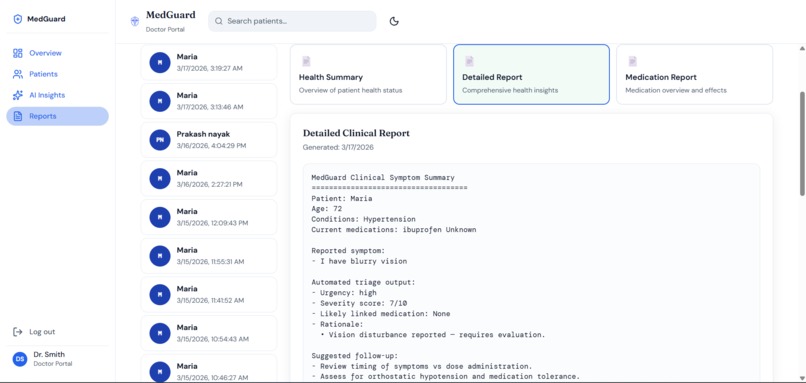Toggle dark mode with the moon icon
This screenshot has height=383, width=806.
point(394,21)
